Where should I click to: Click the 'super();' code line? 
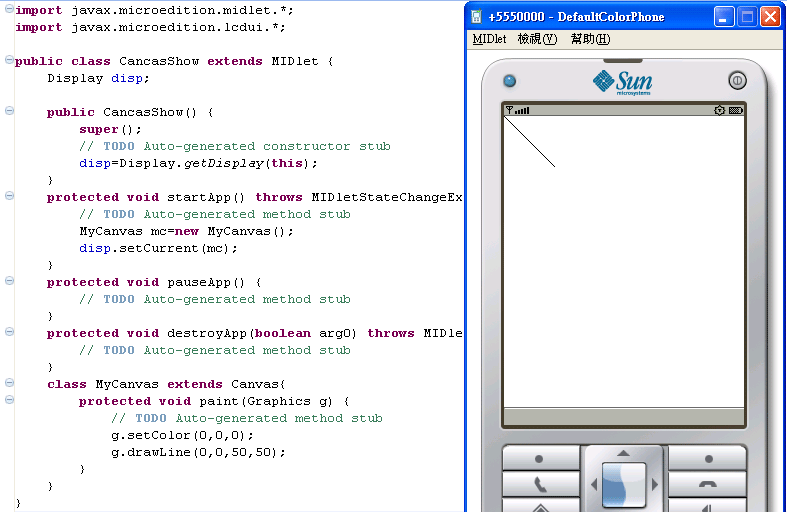[110, 130]
